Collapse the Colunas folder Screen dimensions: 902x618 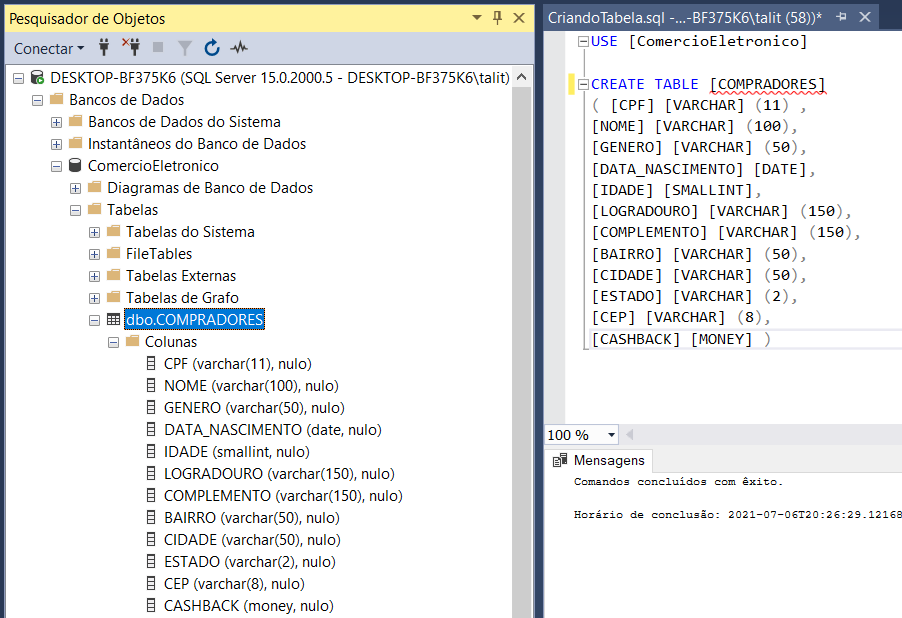(113, 342)
